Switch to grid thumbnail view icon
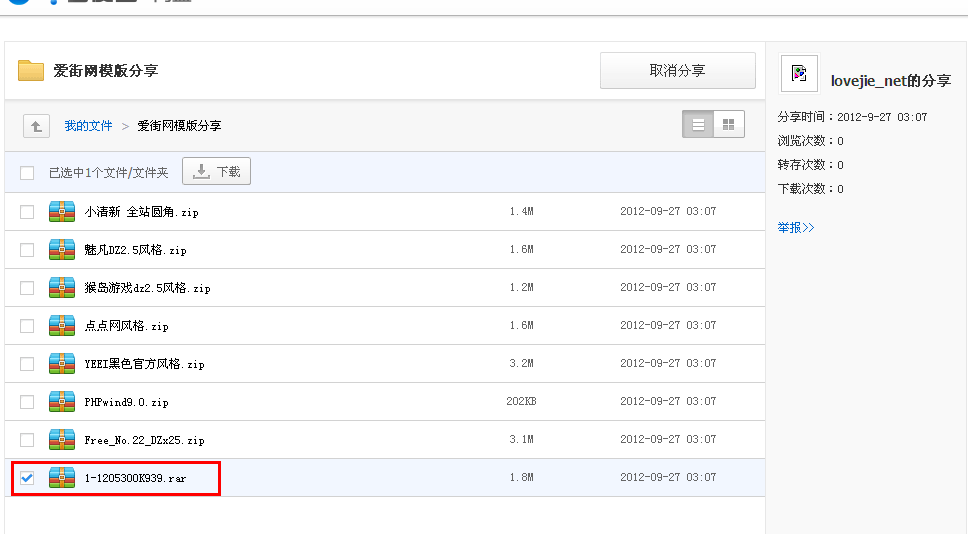Viewport: 968px width, 534px height. pyautogui.click(x=728, y=125)
